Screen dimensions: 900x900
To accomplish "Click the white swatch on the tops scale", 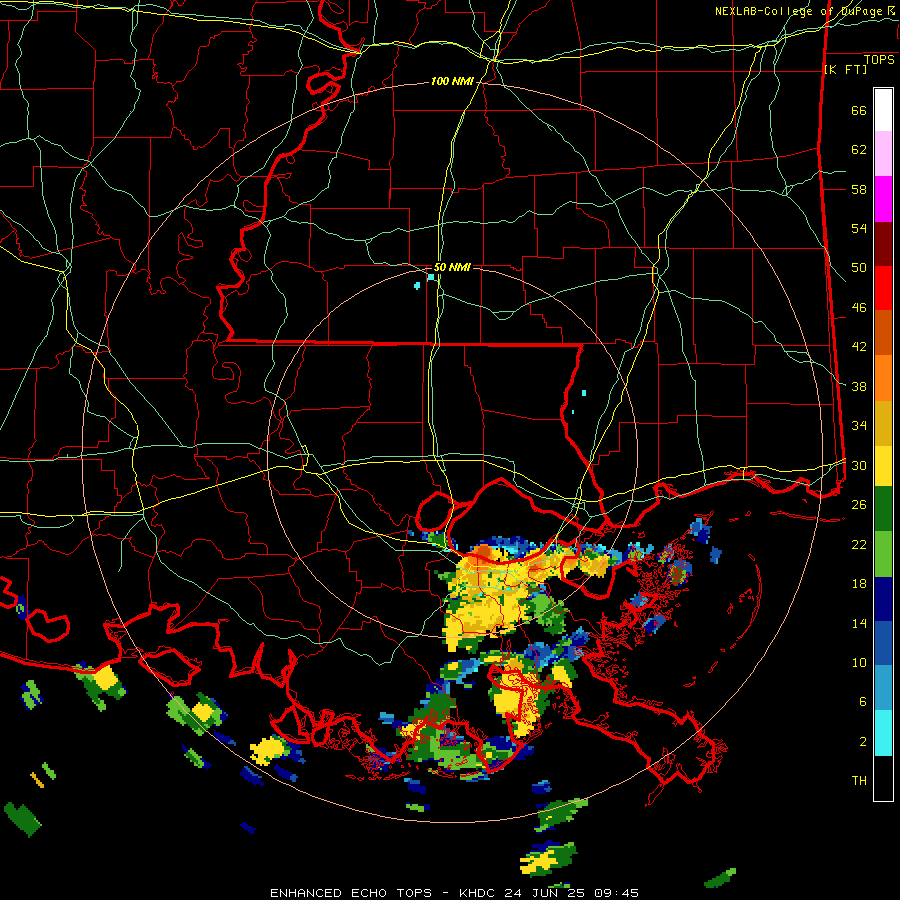I will pos(883,110).
